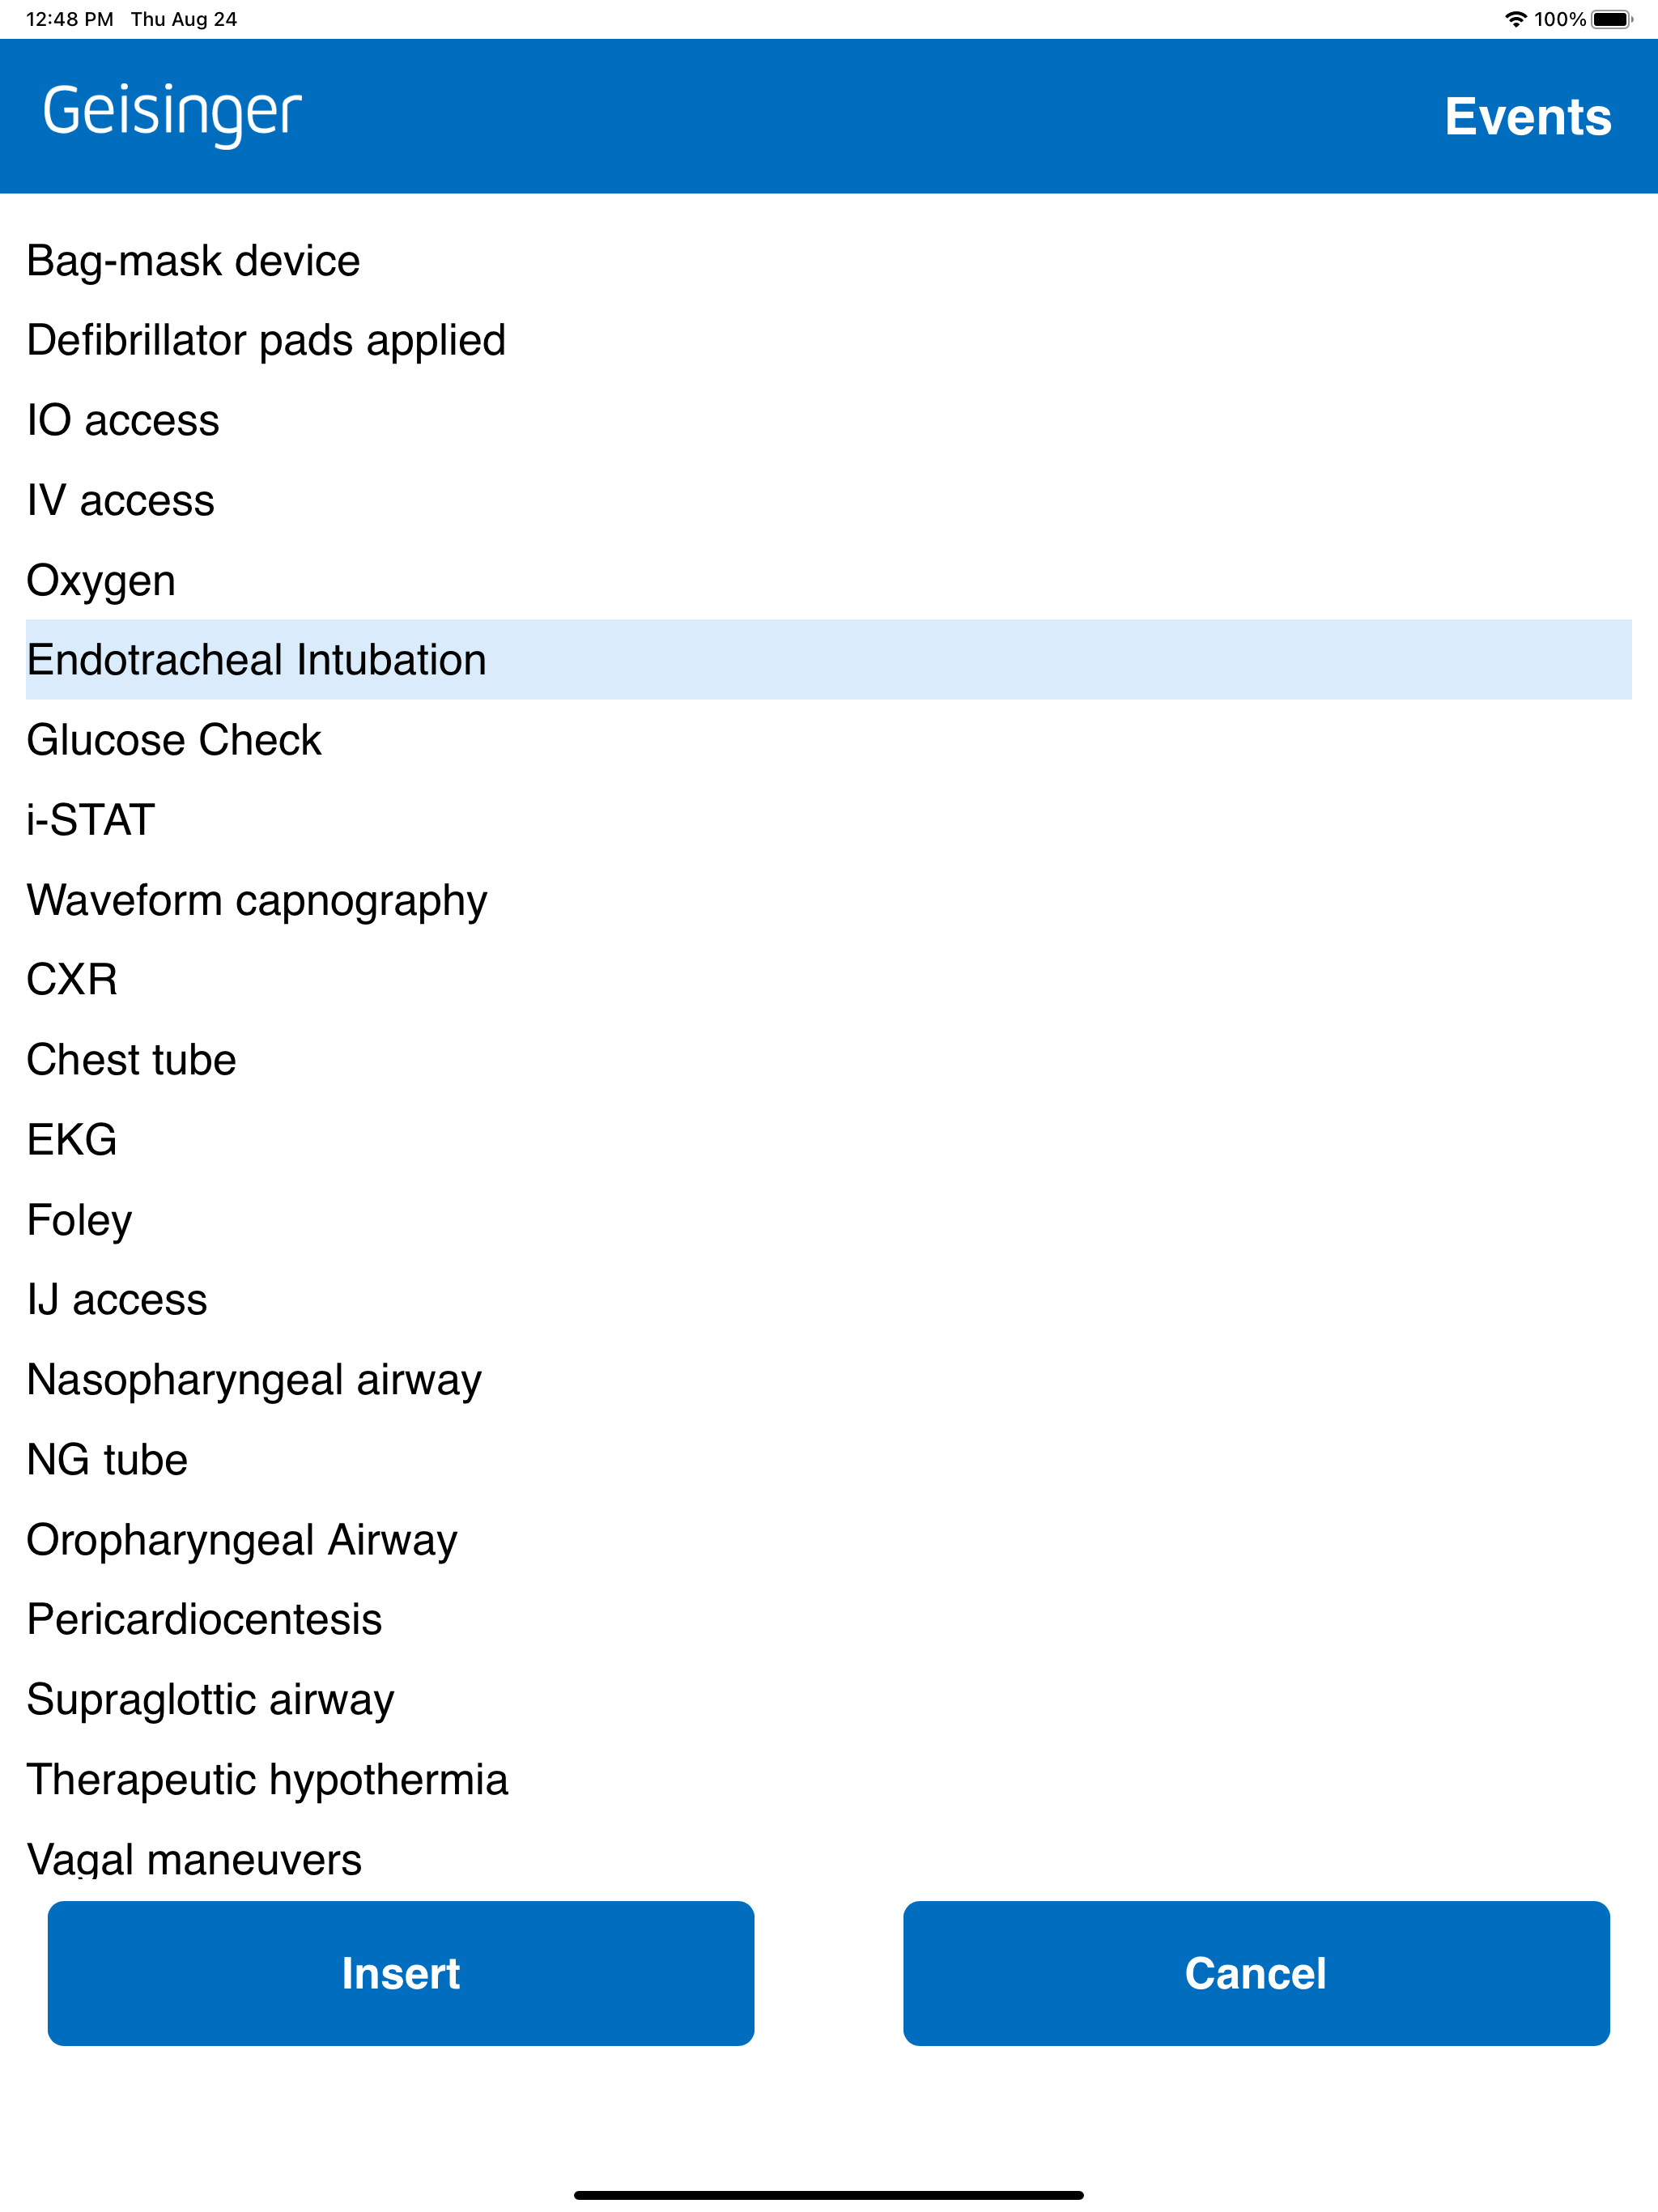The image size is (1658, 2212).
Task: Choose Glucose Check event
Action: pyautogui.click(x=828, y=740)
